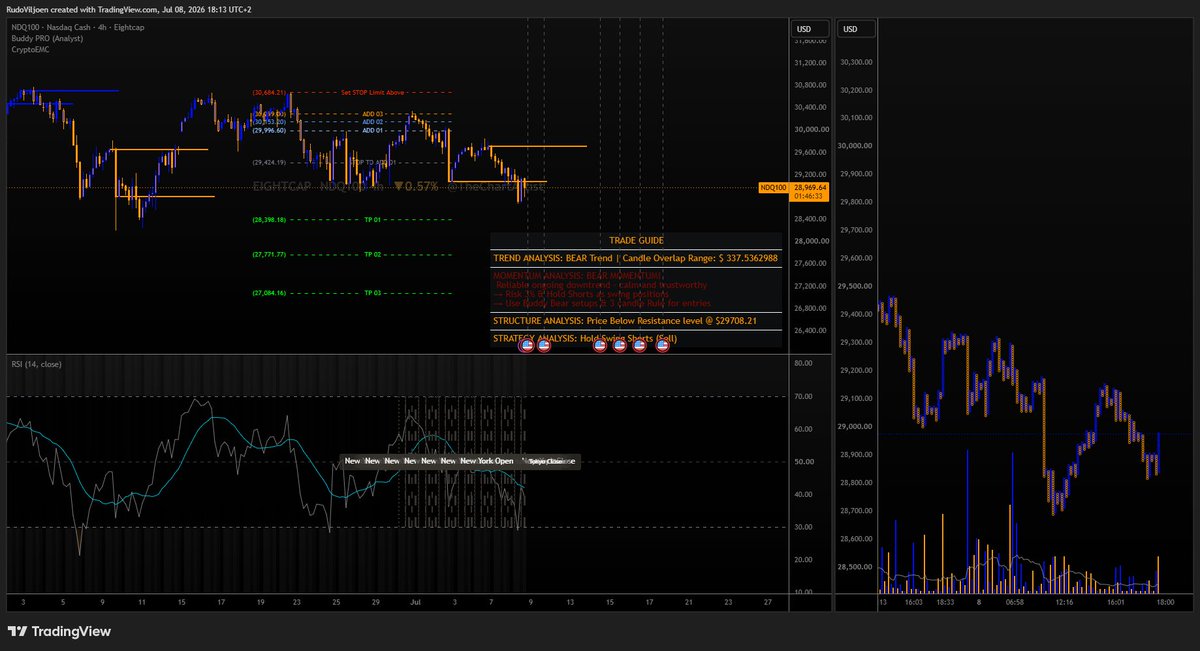1200x651 pixels.
Task: Click the TP 03 target label
Action: click(372, 293)
